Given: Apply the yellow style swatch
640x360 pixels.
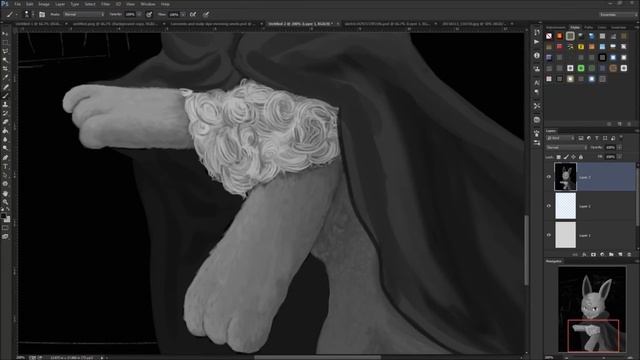Looking at the screenshot, I should pos(581,47).
